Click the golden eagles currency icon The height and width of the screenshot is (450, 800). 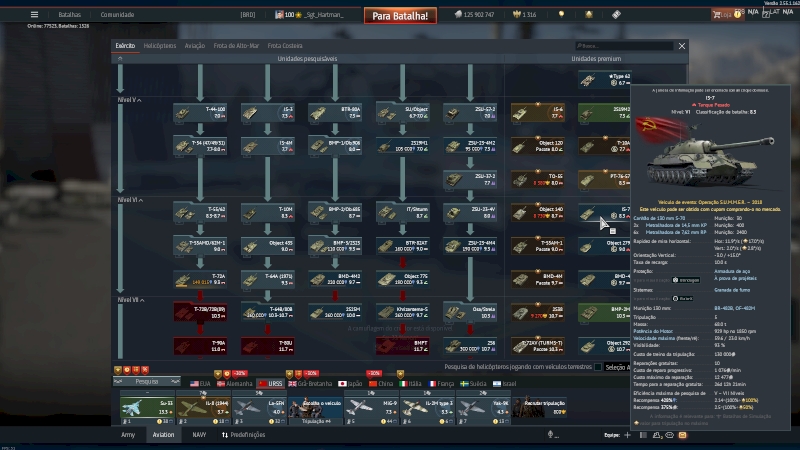pos(516,14)
